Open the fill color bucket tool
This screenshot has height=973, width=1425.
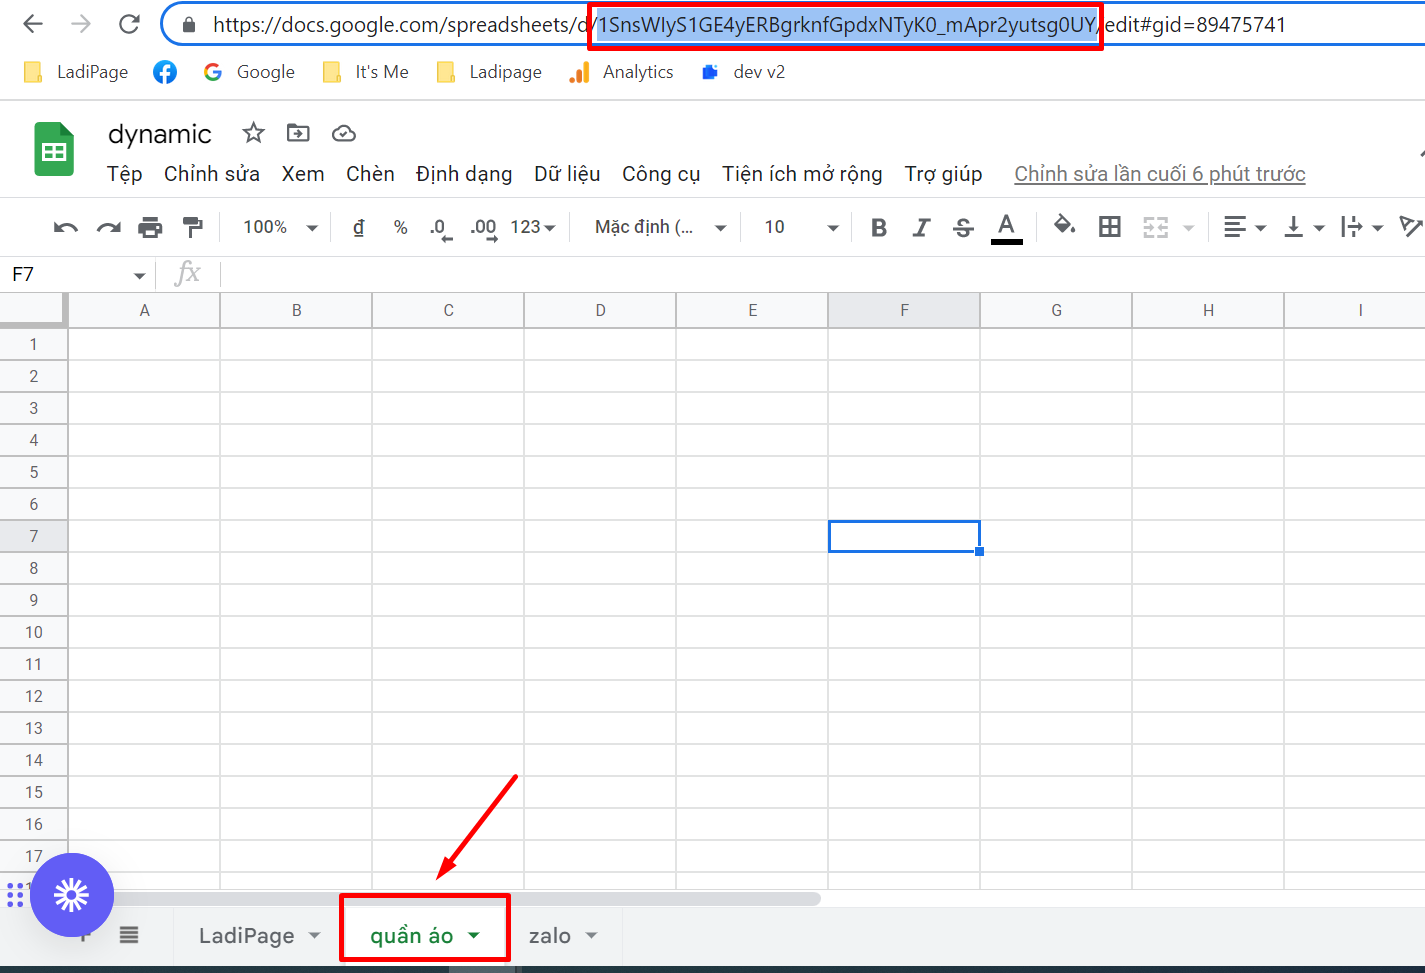1065,226
